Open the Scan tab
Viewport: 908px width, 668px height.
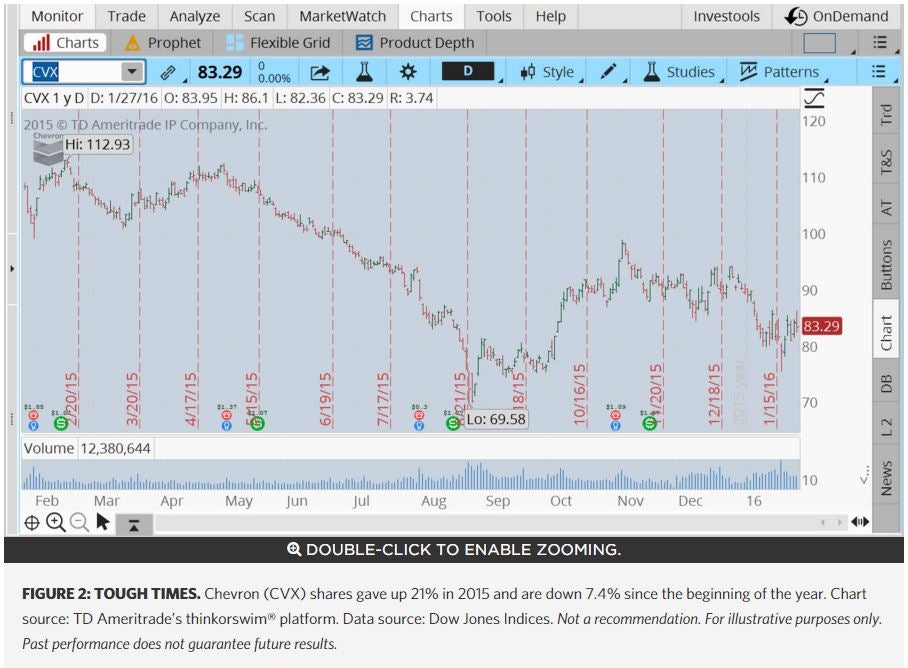[x=259, y=16]
